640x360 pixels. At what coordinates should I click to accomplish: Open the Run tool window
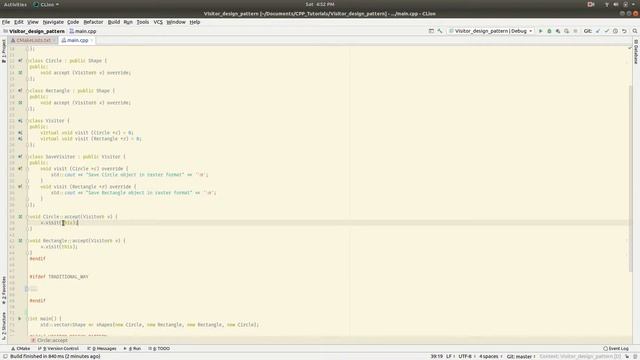132,349
